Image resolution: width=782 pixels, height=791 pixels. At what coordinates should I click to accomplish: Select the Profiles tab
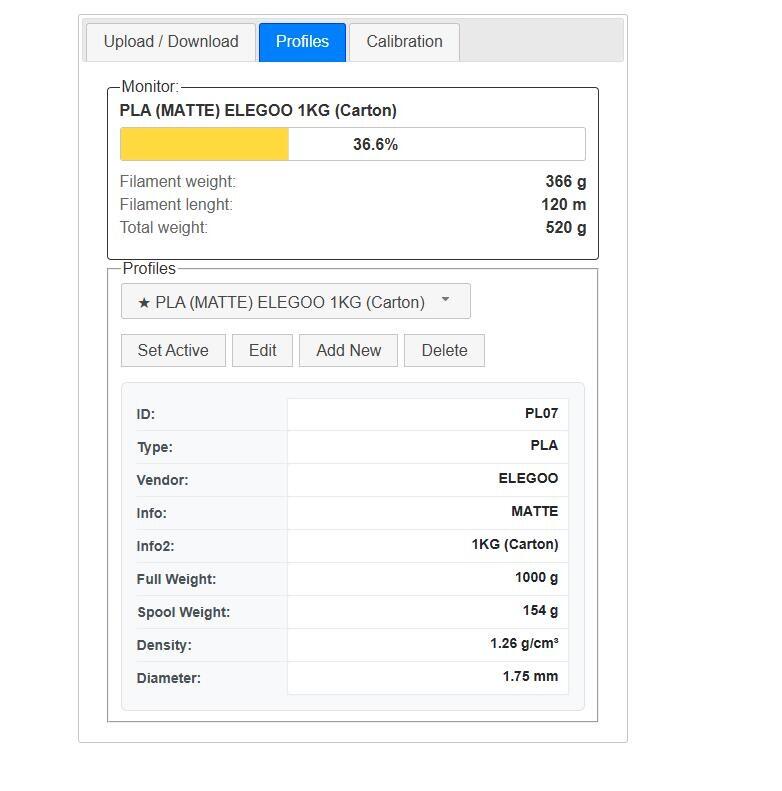click(x=302, y=42)
